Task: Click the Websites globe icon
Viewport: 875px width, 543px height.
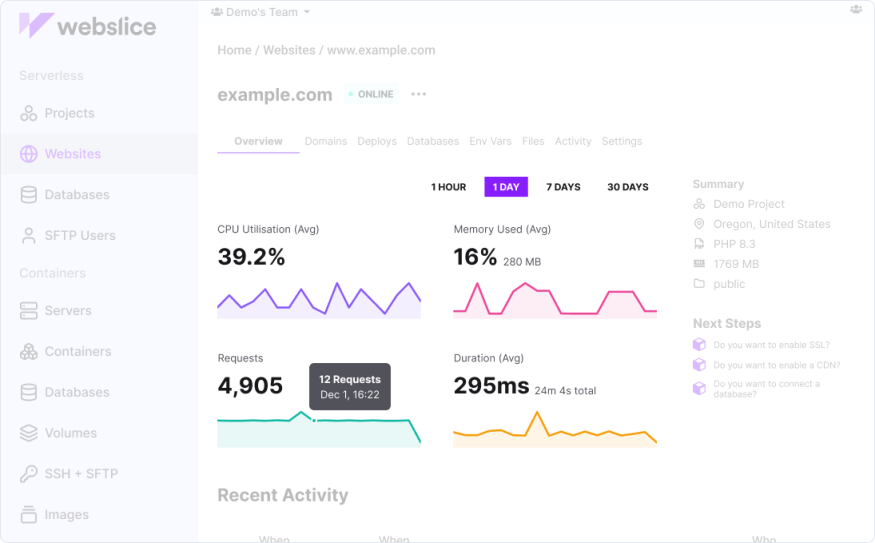Action: click(29, 154)
